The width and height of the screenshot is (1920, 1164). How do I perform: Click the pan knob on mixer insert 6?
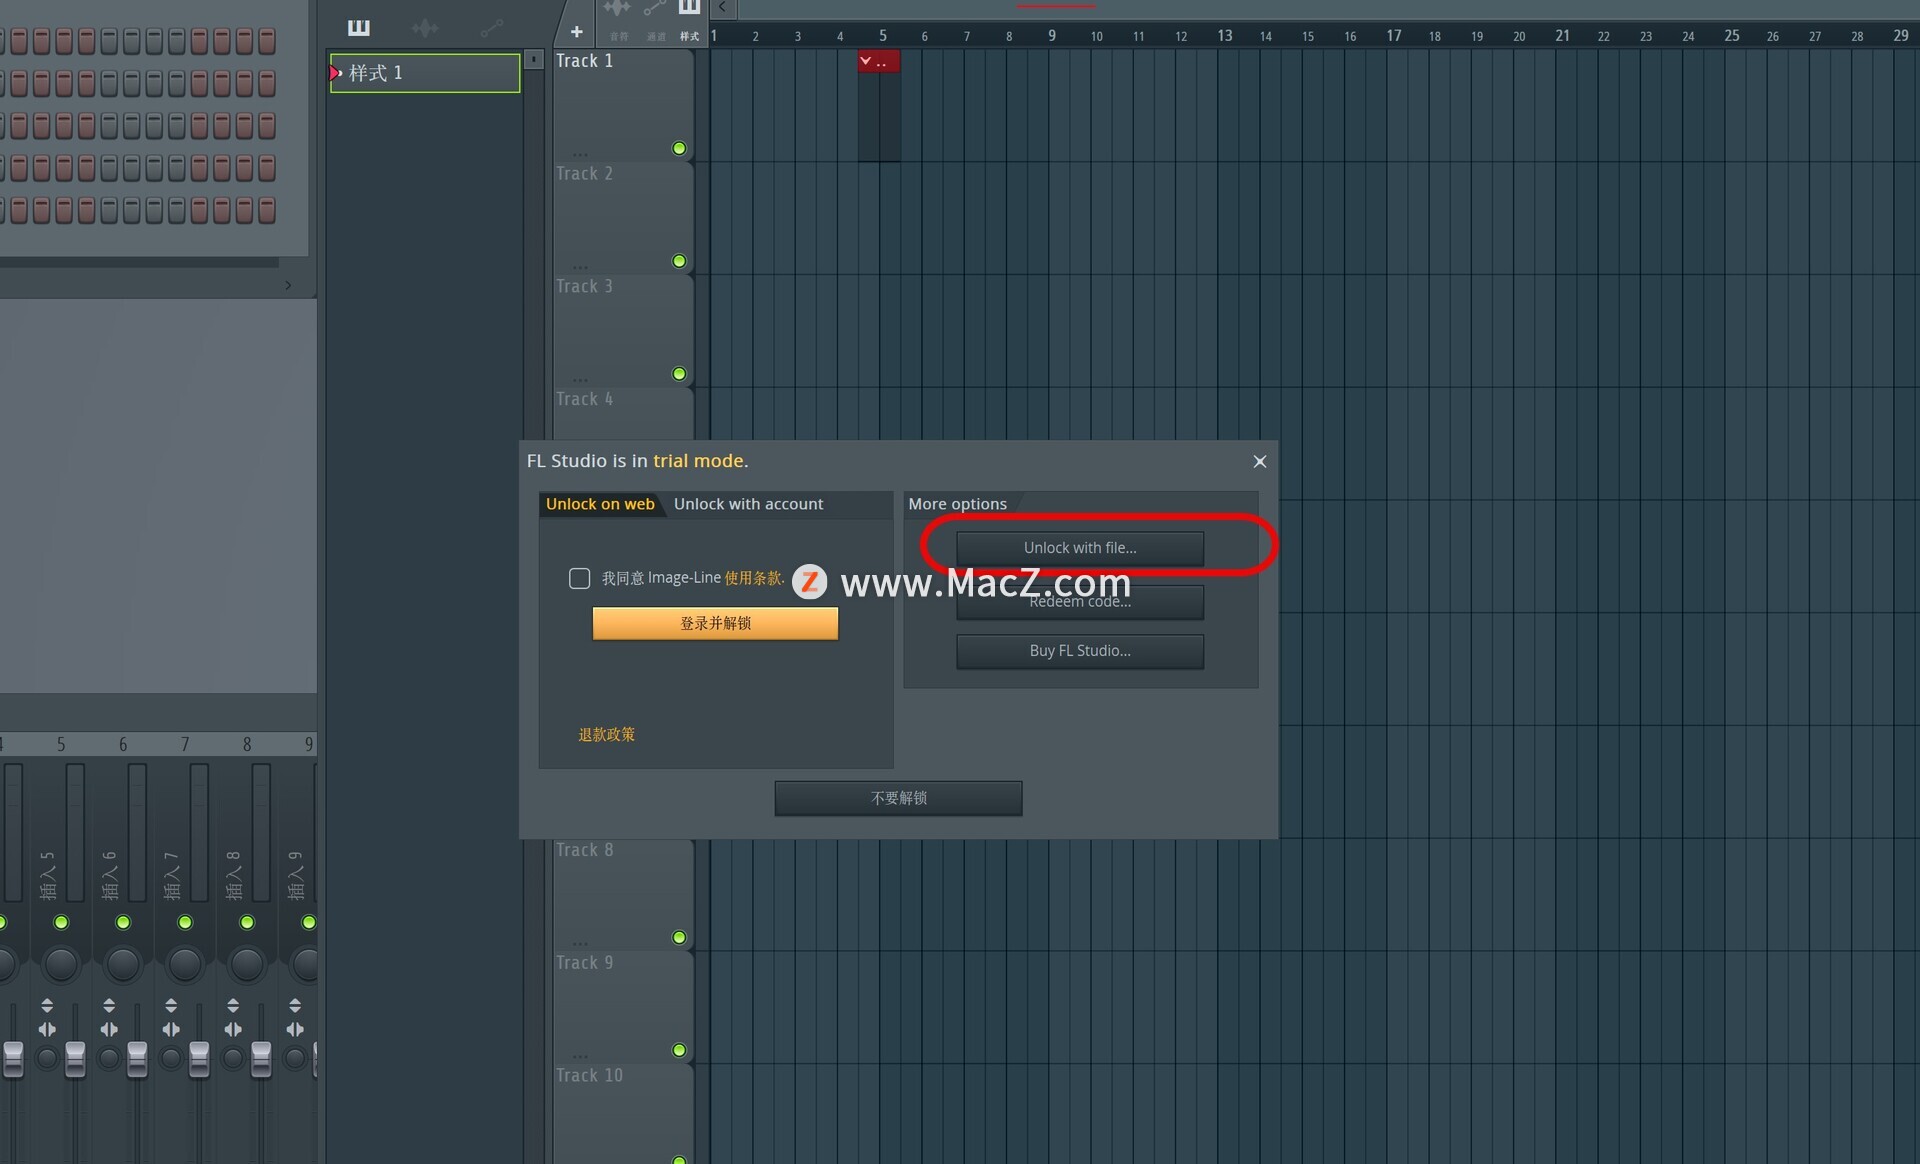[123, 964]
